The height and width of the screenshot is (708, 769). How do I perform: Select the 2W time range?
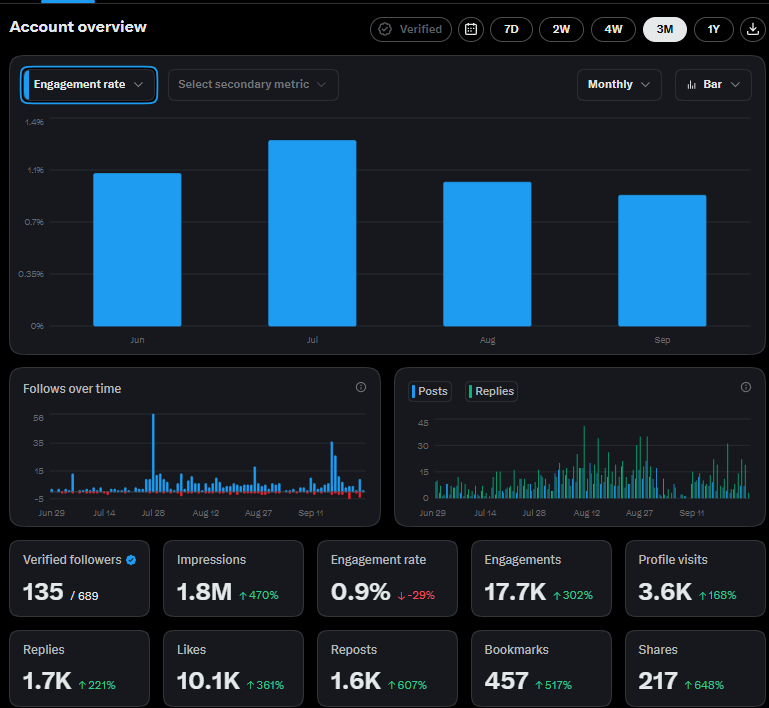pyautogui.click(x=562, y=29)
